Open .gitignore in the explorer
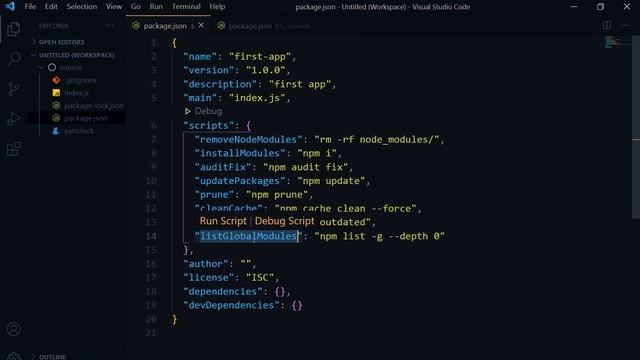640x360 pixels. pos(80,80)
